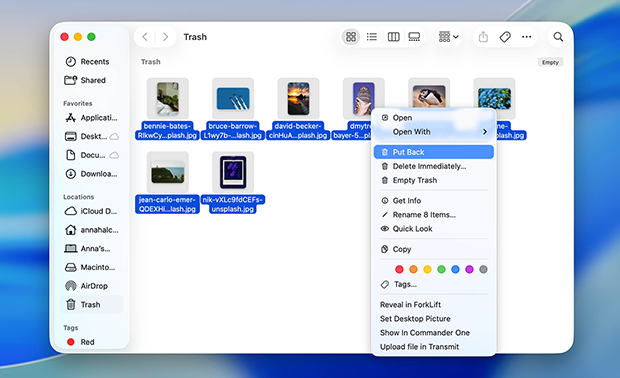Apply the red color tag
Screen dimensions: 620x378
399,269
